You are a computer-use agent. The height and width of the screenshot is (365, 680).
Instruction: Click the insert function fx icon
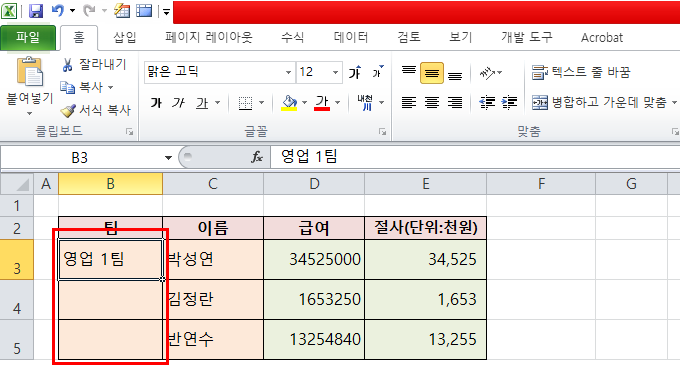click(x=257, y=157)
